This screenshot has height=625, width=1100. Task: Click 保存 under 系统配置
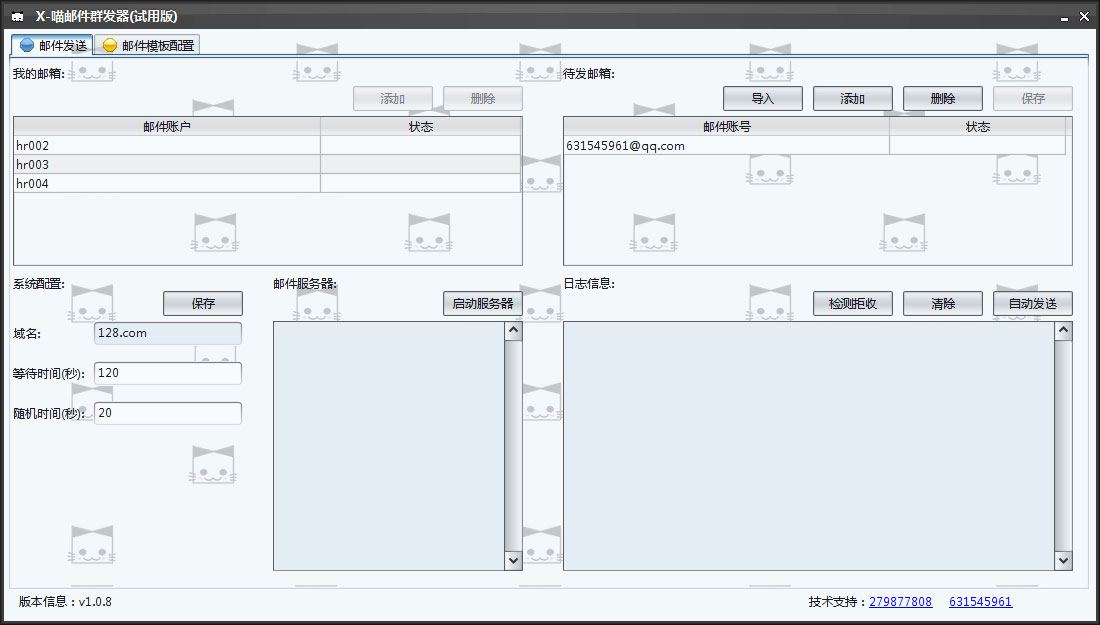[x=202, y=303]
